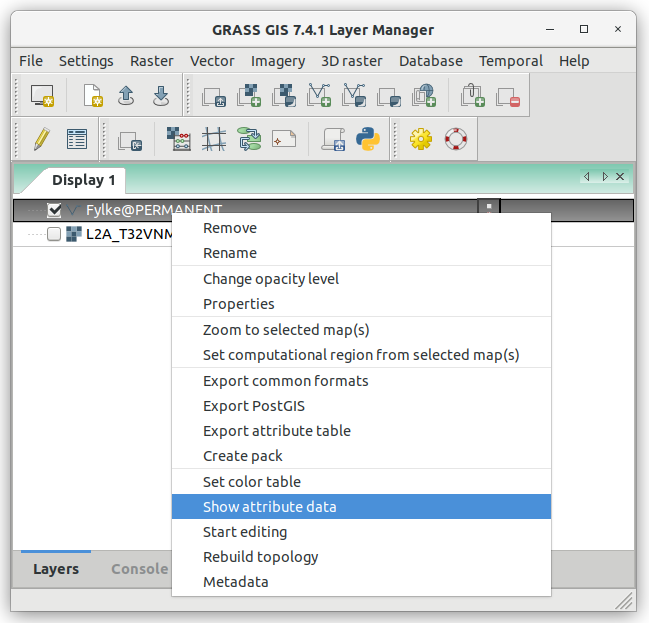The width and height of the screenshot is (649, 623).
Task: Click the add various overlays icon
Action: [389, 97]
